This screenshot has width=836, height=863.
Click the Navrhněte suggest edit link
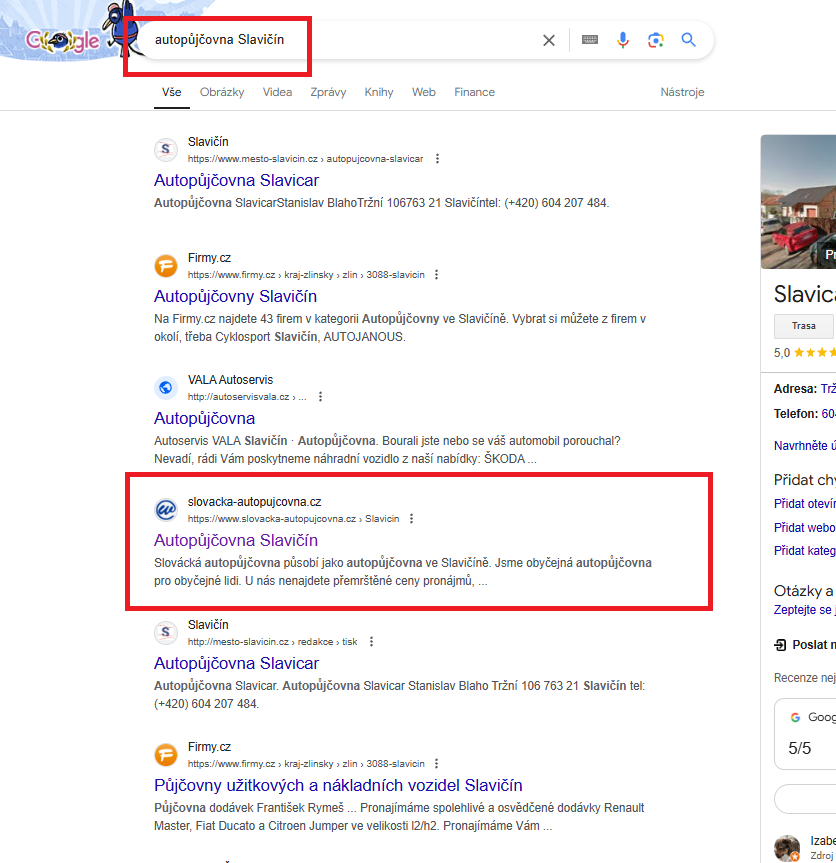pos(805,445)
